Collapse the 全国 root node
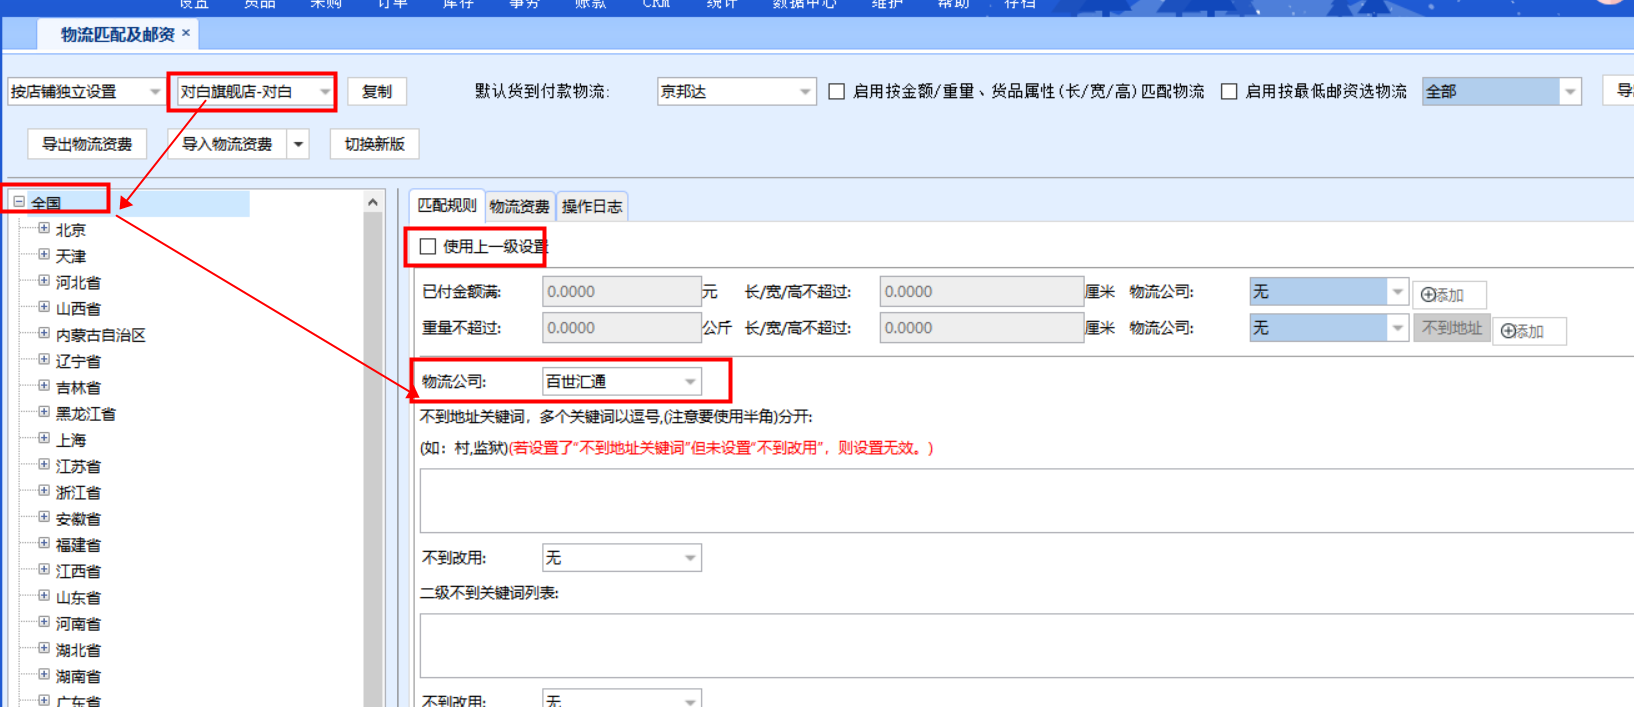Viewport: 1634px width, 707px height. 19,202
